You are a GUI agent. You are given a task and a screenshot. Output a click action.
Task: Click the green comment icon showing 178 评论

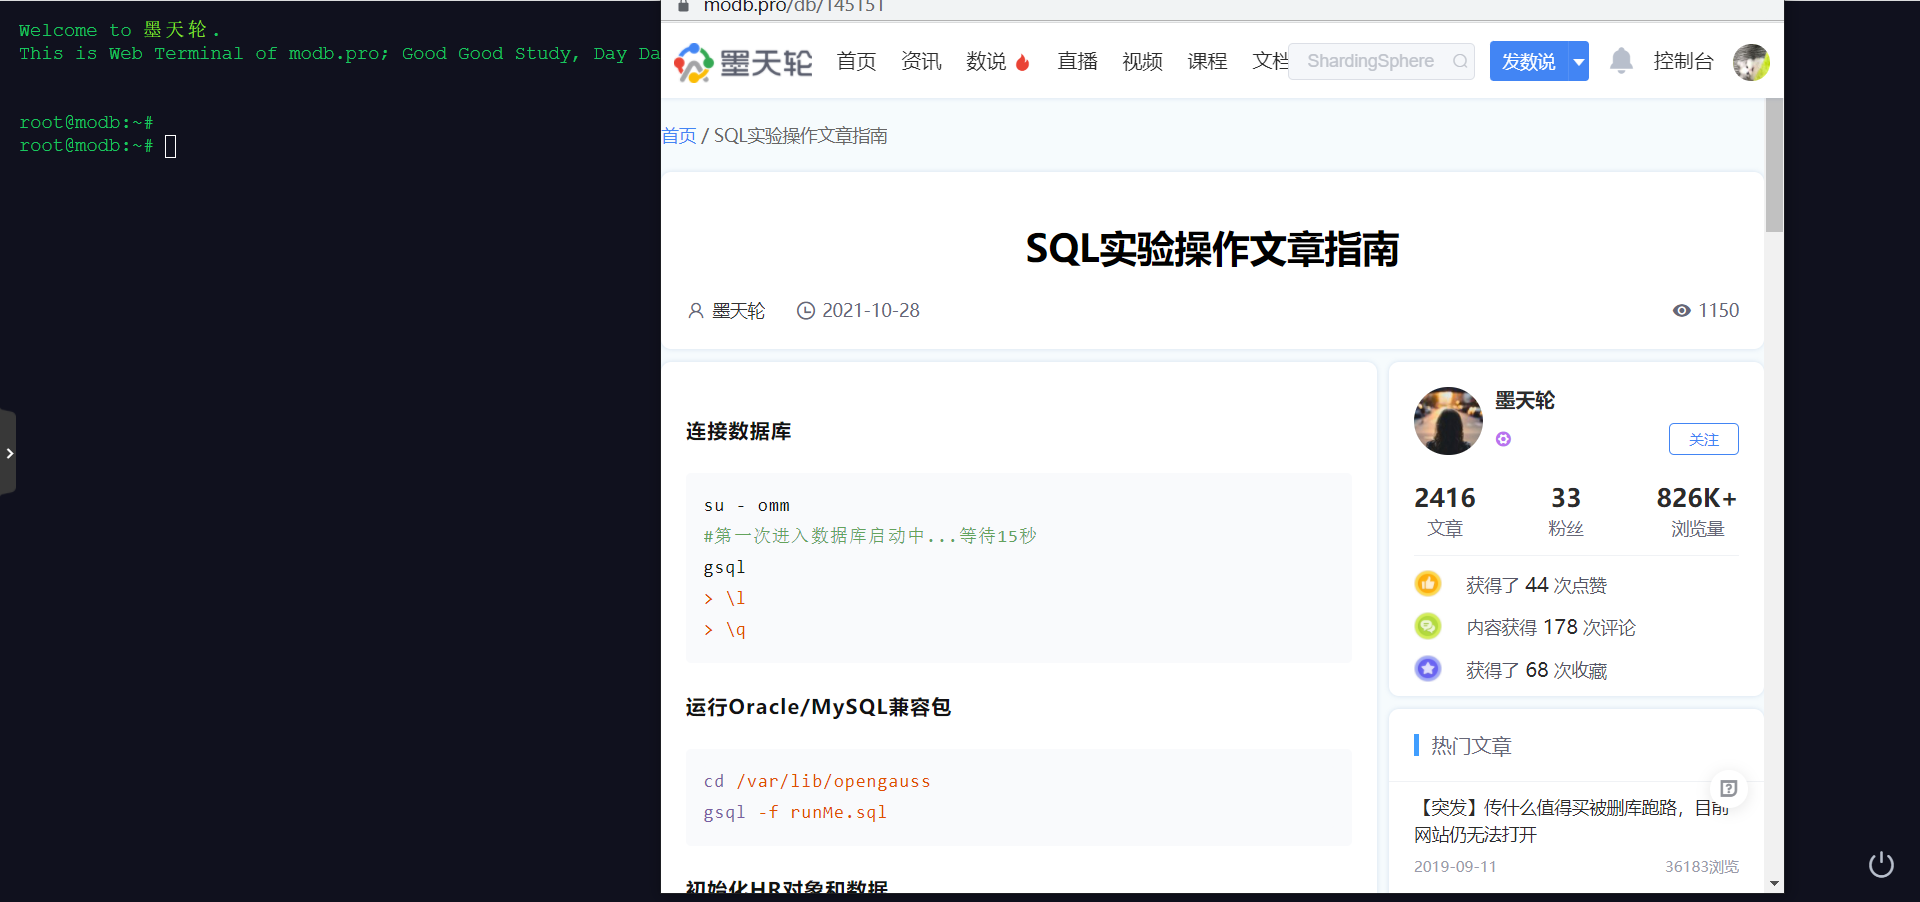click(1428, 626)
